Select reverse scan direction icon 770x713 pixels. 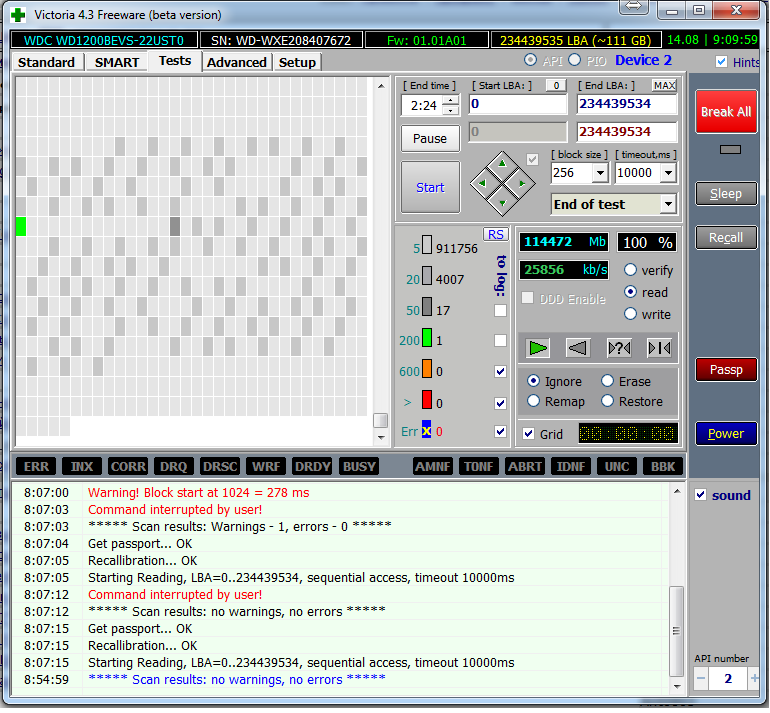(578, 348)
